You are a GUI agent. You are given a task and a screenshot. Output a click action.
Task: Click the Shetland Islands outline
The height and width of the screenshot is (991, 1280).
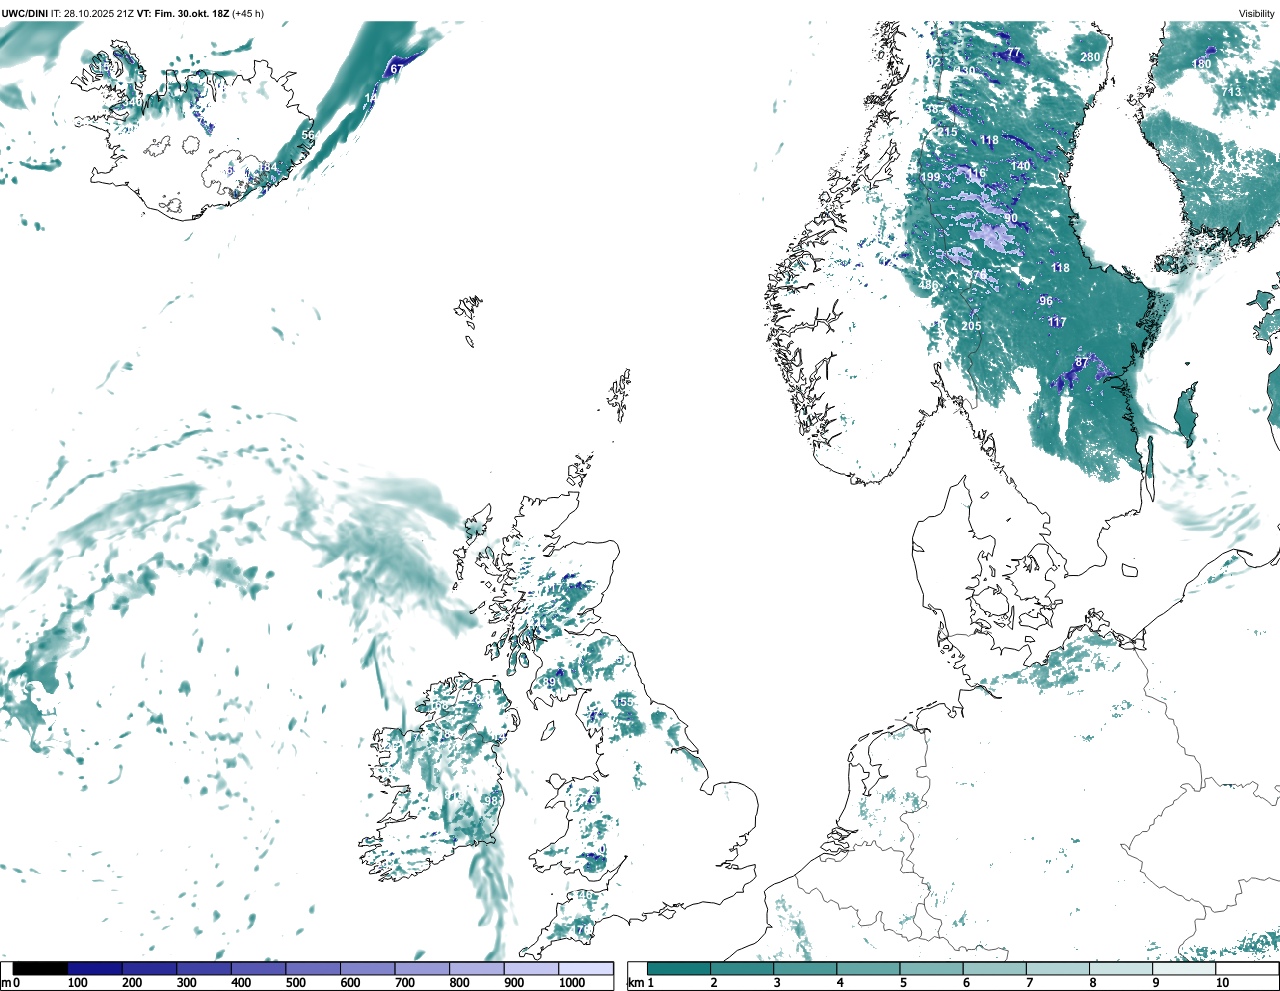tap(621, 394)
